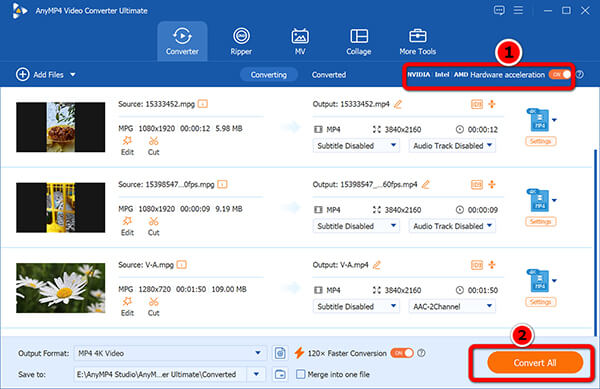Image resolution: width=600 pixels, height=389 pixels.
Task: Click info icon next to V-A.mpg source
Action: click(x=182, y=265)
